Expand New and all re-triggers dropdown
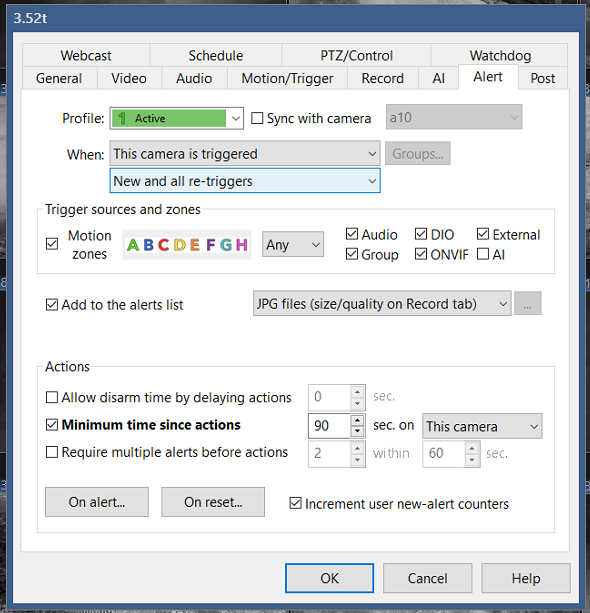Viewport: 590px width, 613px height. pos(245,181)
